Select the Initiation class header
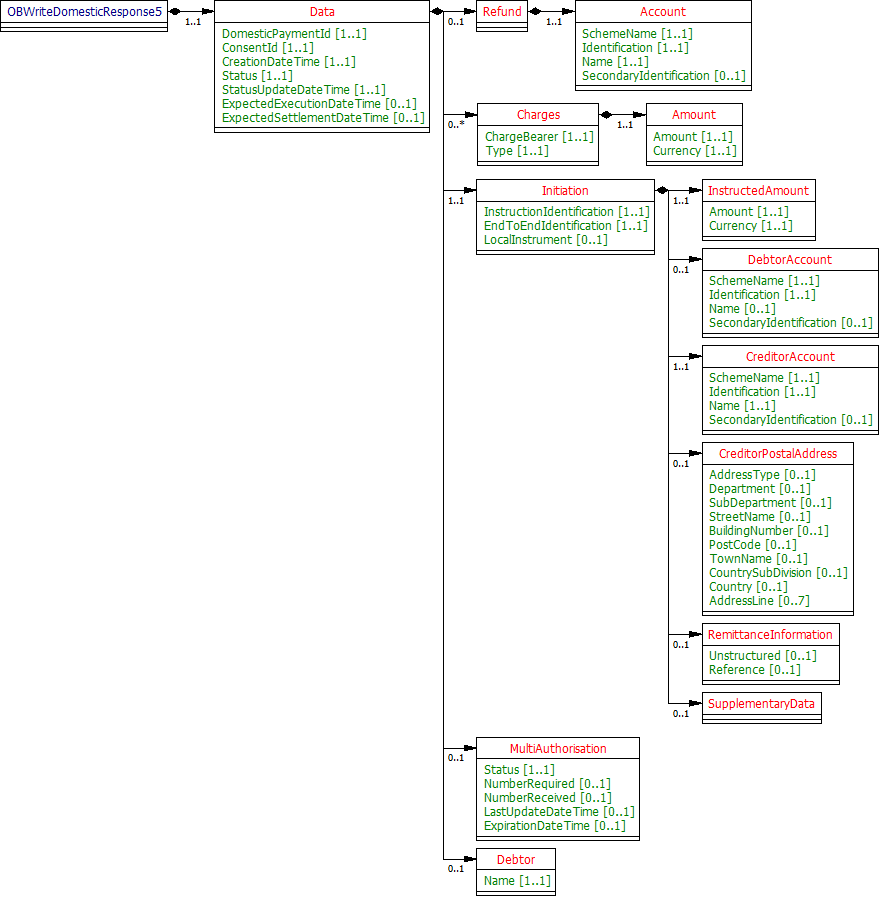This screenshot has height=916, width=879. 565,190
